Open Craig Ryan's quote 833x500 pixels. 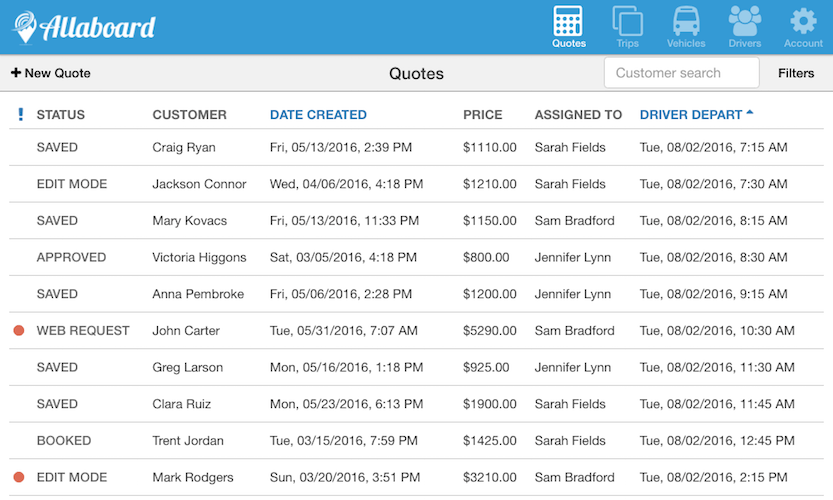pyautogui.click(x=182, y=148)
